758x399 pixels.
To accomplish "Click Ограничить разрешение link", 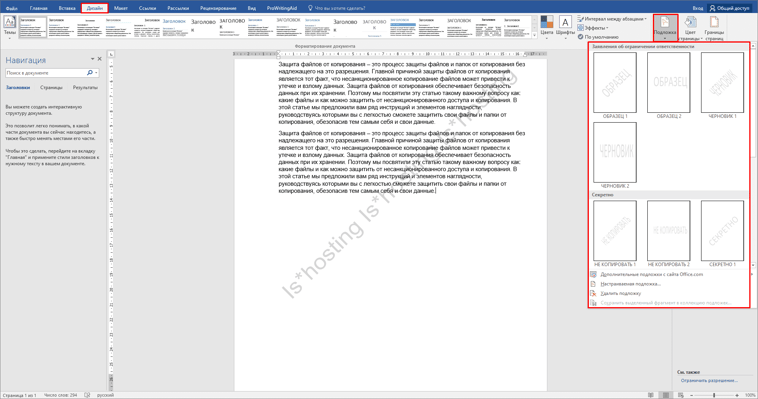I will pos(709,381).
